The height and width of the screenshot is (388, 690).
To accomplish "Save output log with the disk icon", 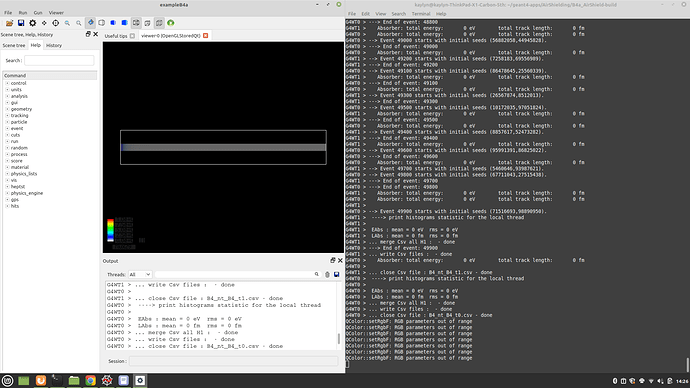I will coord(336,275).
